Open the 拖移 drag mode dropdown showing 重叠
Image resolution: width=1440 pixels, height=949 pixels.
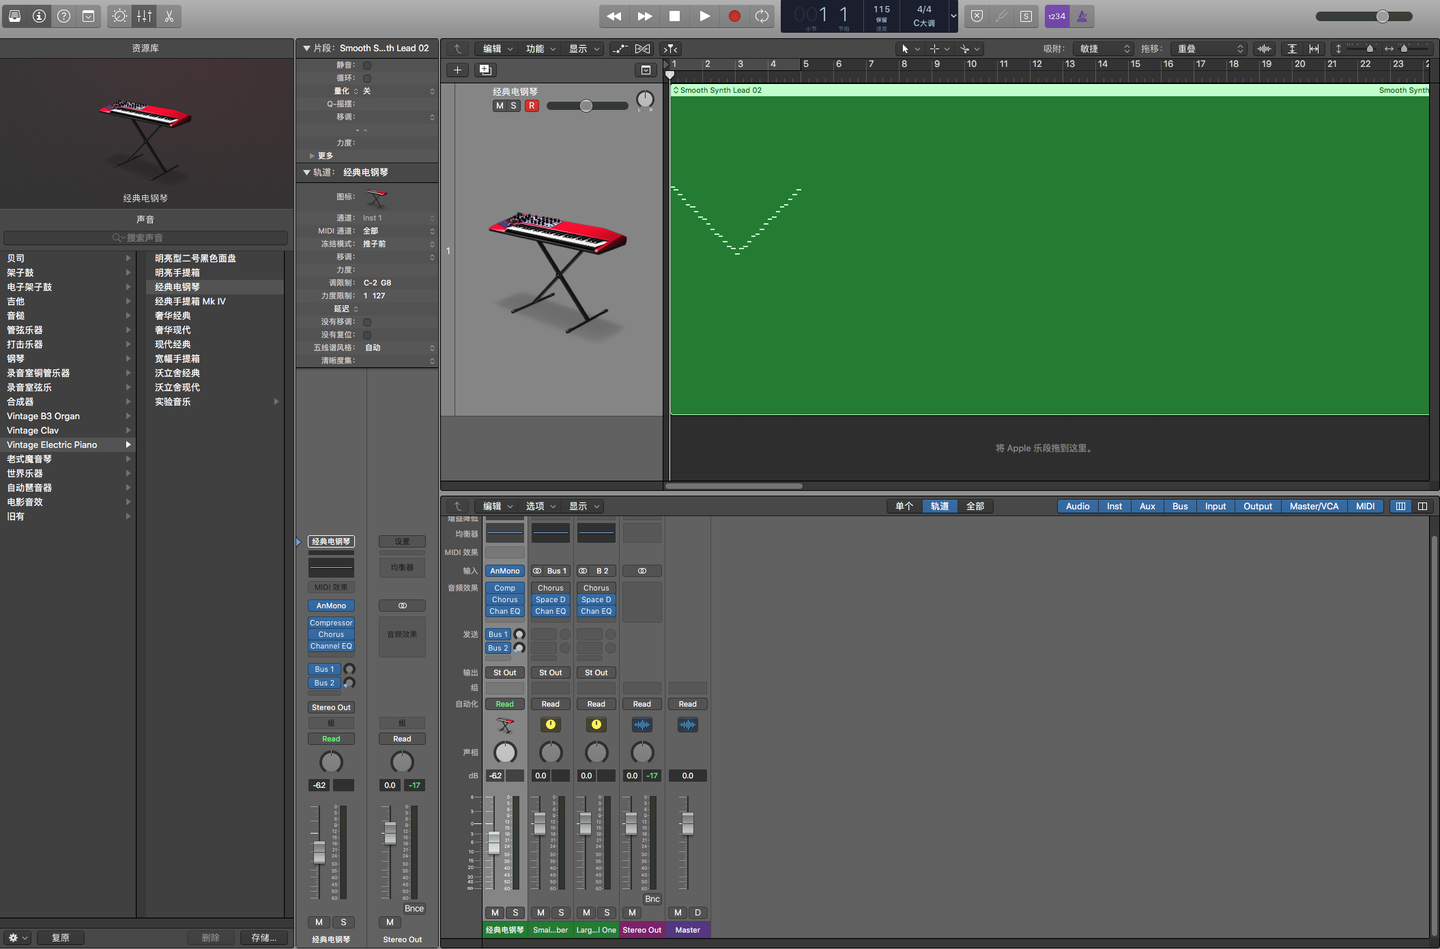pyautogui.click(x=1209, y=48)
